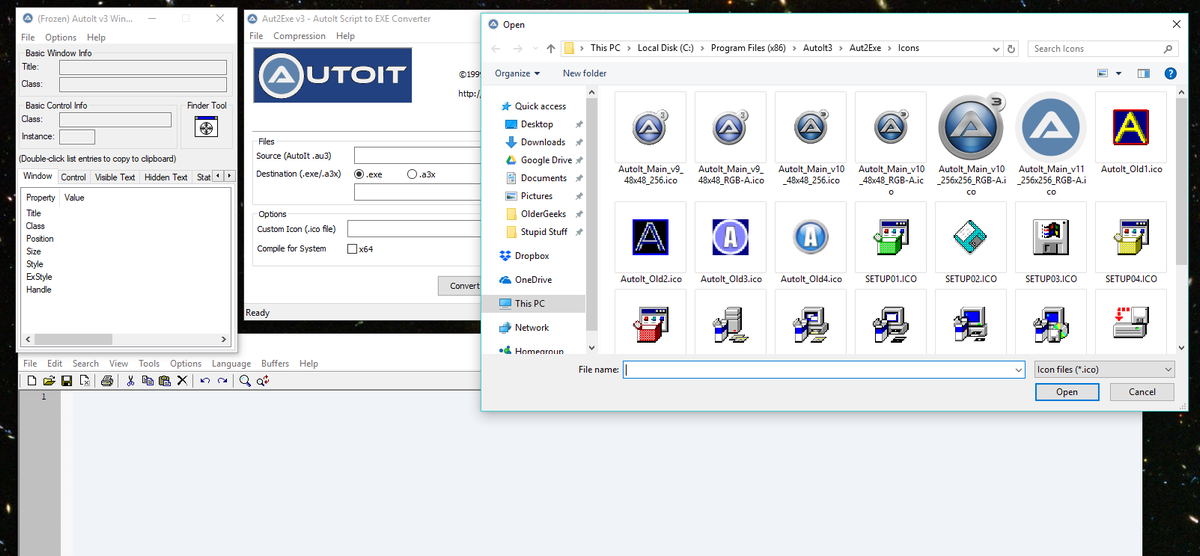
Task: Click the Close file icon in editor toolbar
Action: click(84, 381)
